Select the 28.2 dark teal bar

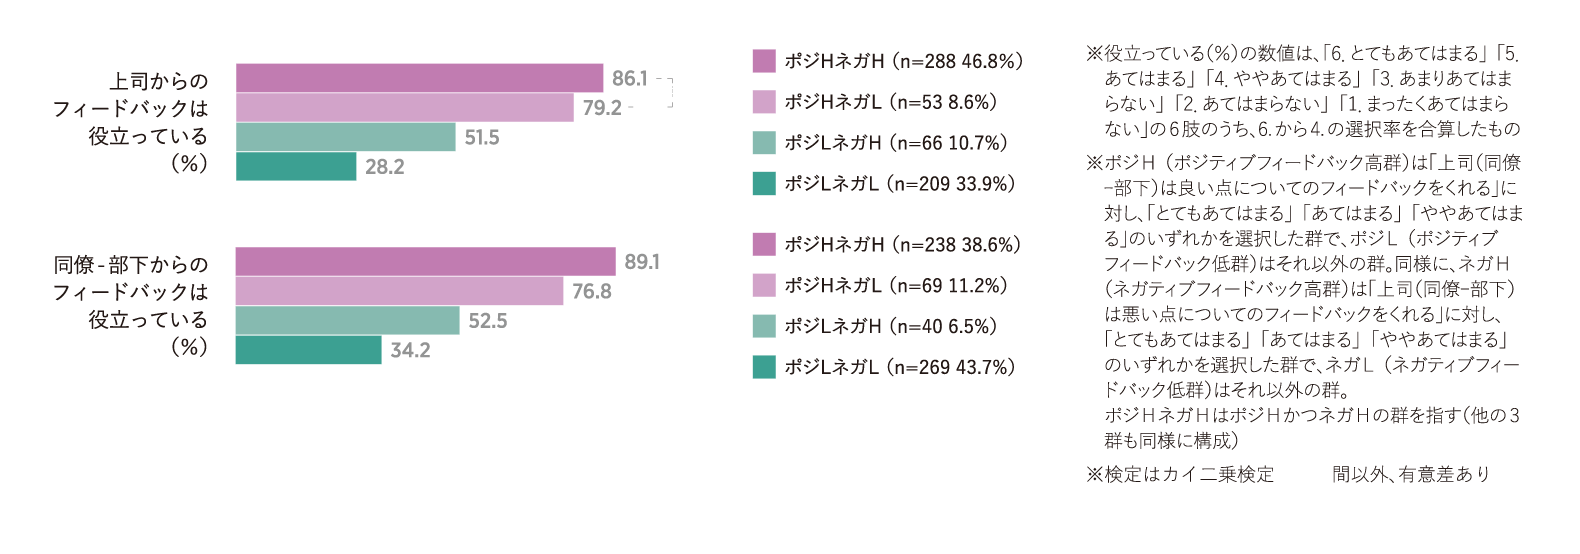[x=296, y=166]
